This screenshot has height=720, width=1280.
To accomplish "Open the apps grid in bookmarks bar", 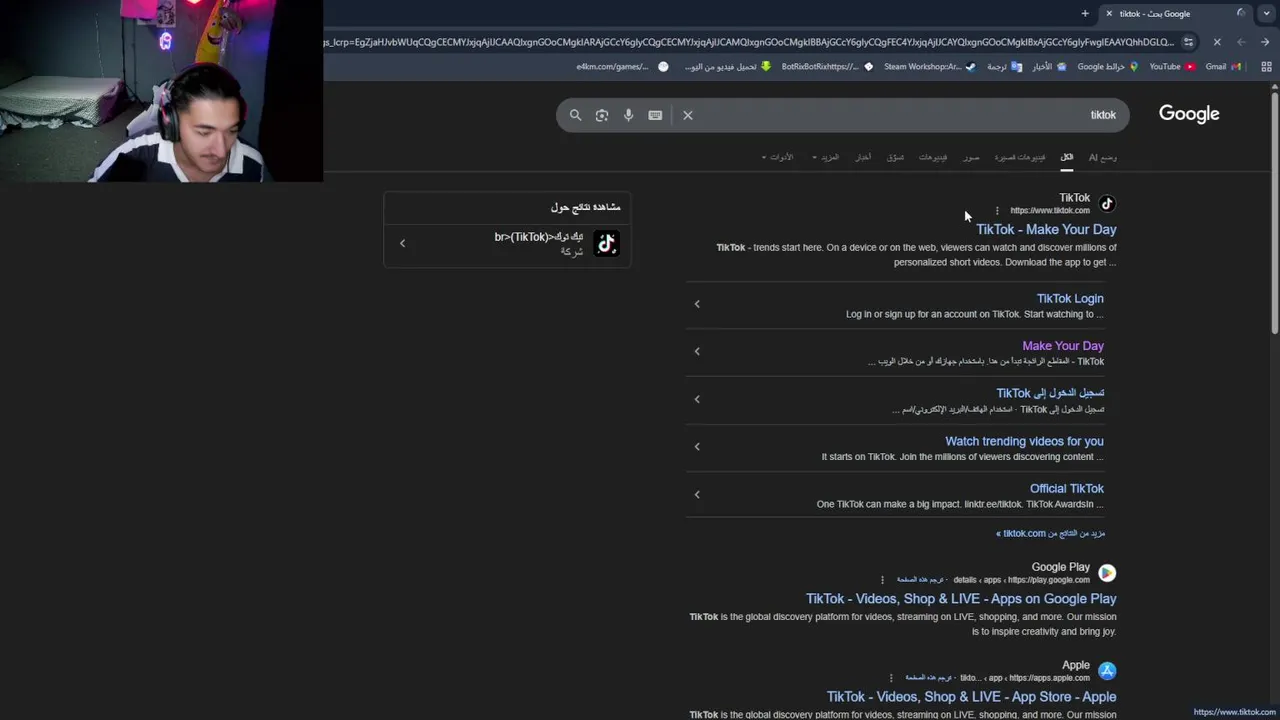I will (x=1266, y=67).
